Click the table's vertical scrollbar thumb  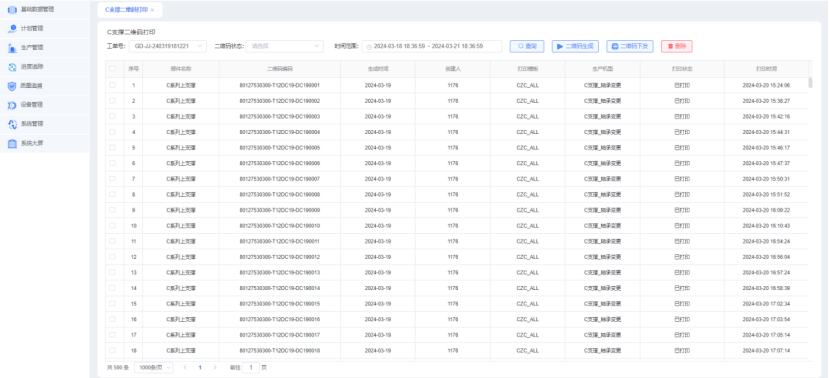pos(810,82)
